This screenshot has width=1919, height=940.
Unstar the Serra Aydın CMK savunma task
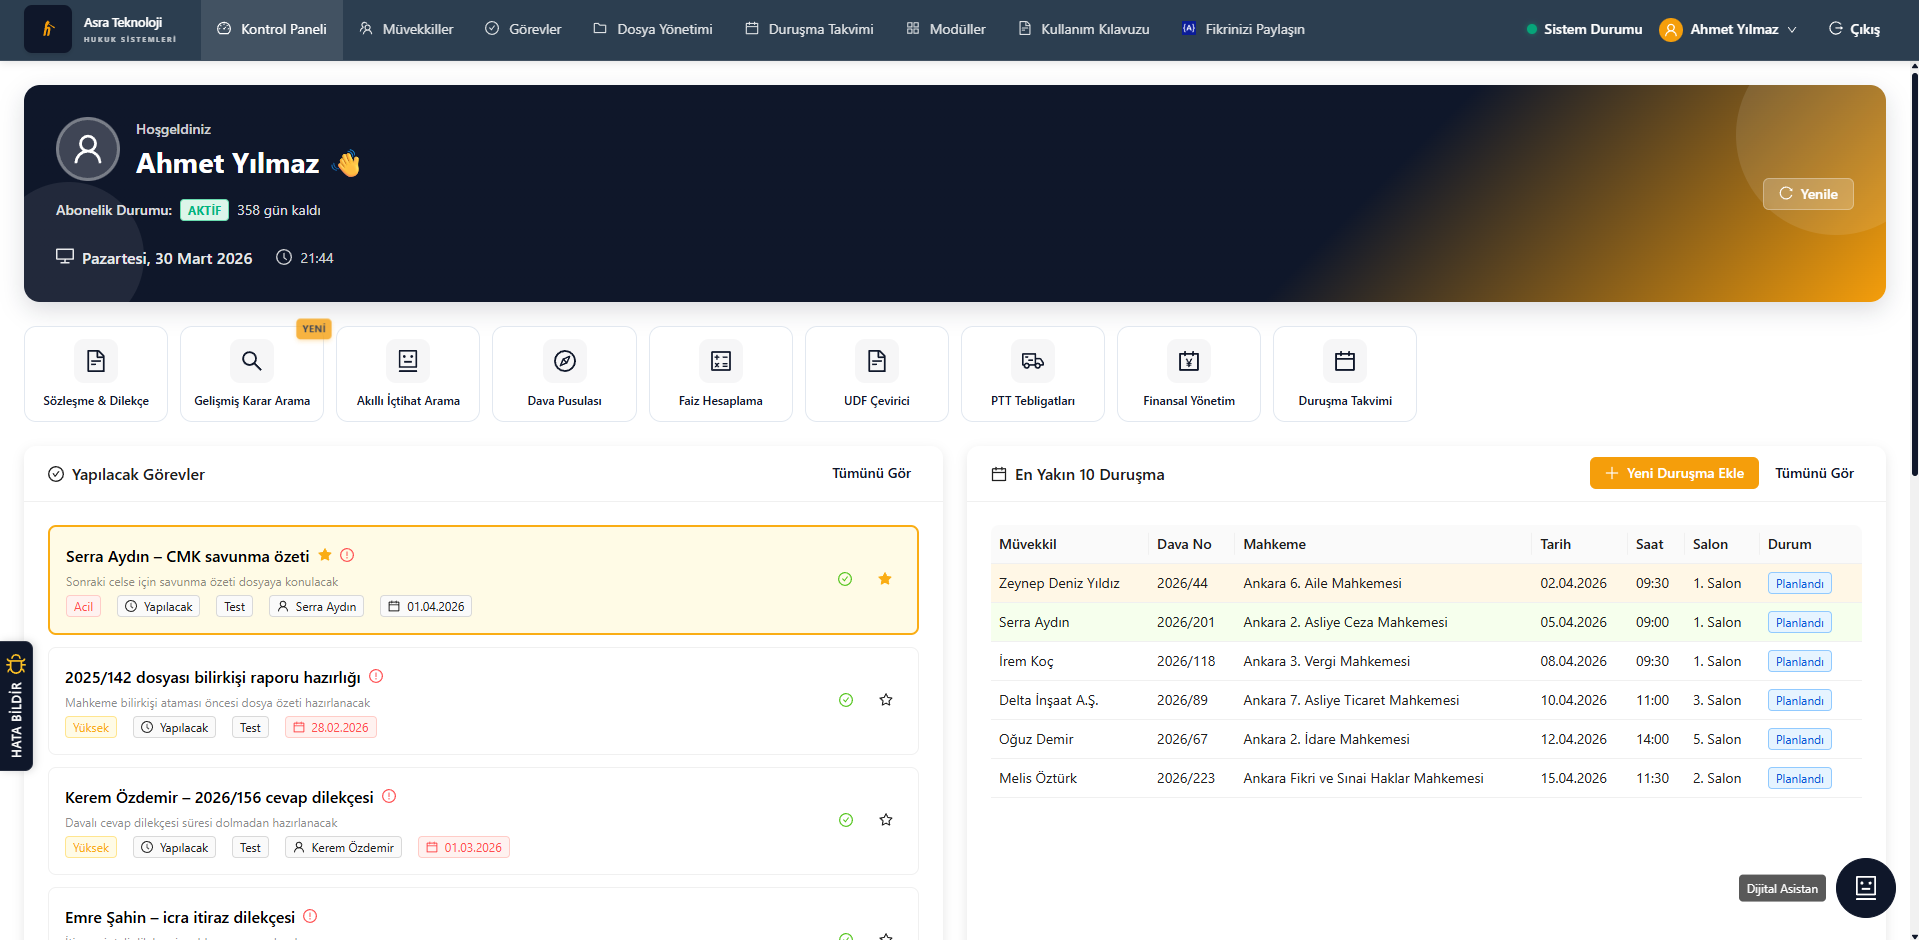(x=885, y=579)
